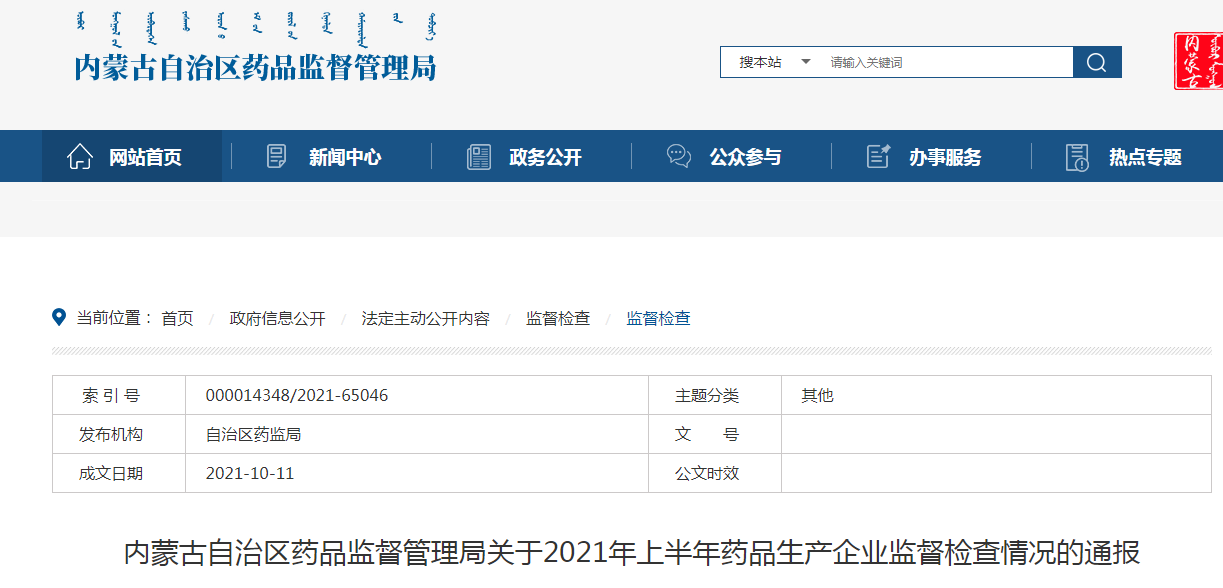
Task: Open 政府信息公开 from the breadcrumb
Action: pos(275,318)
